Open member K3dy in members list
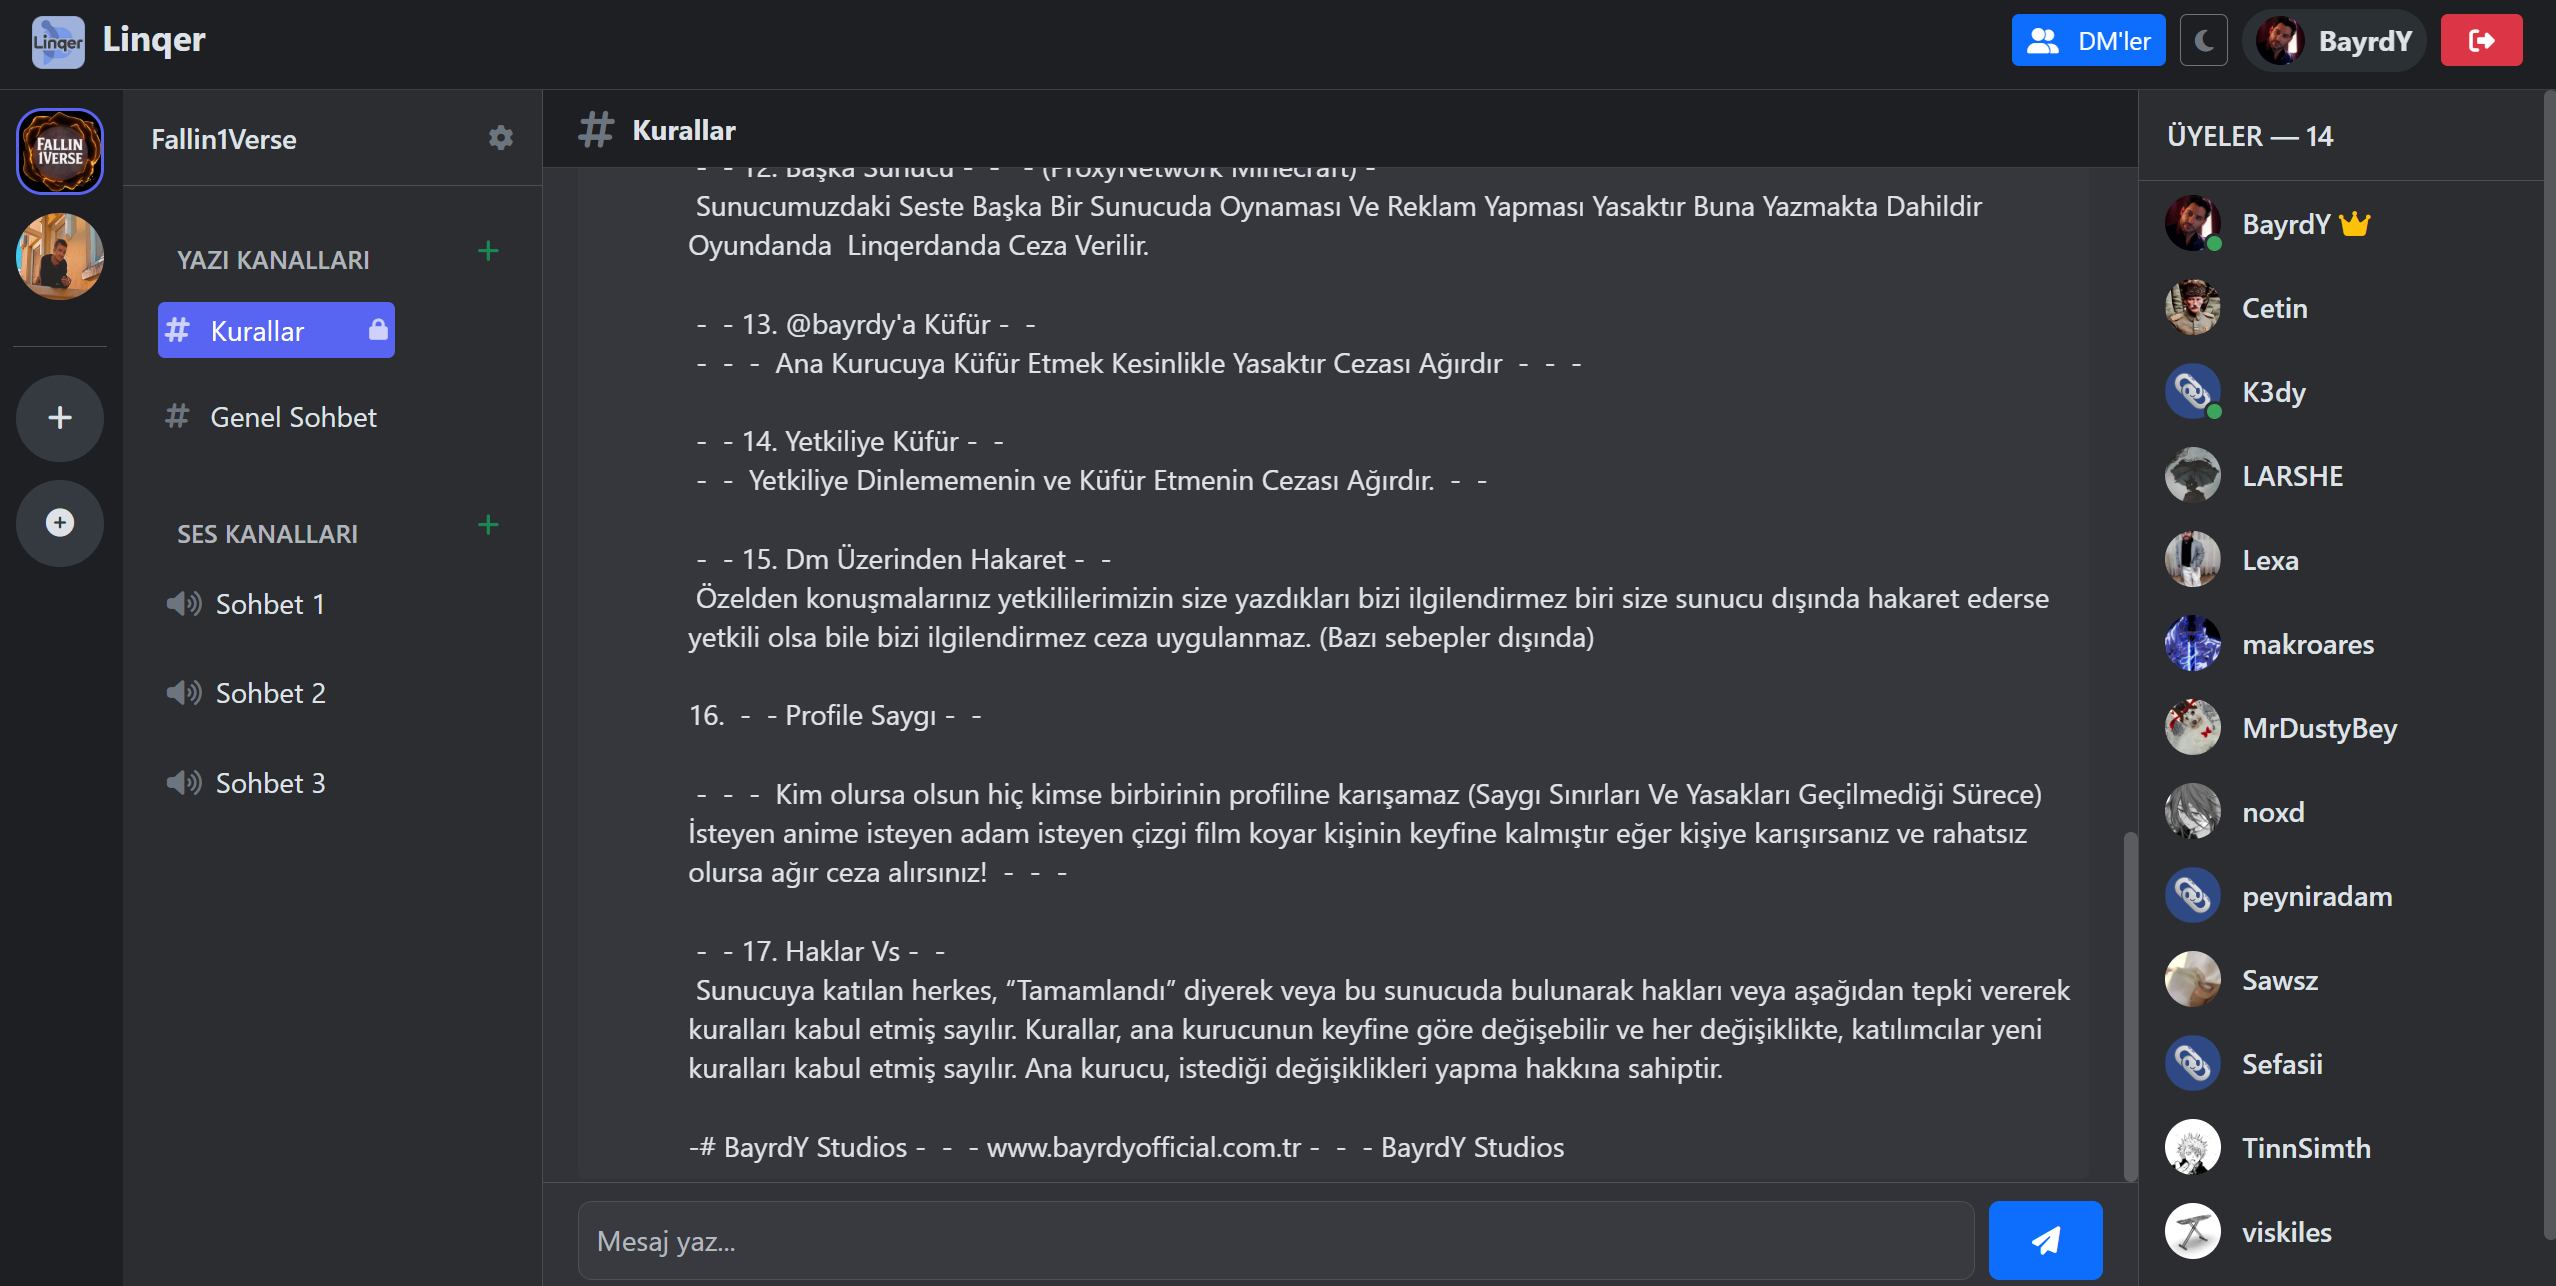 (x=2273, y=392)
